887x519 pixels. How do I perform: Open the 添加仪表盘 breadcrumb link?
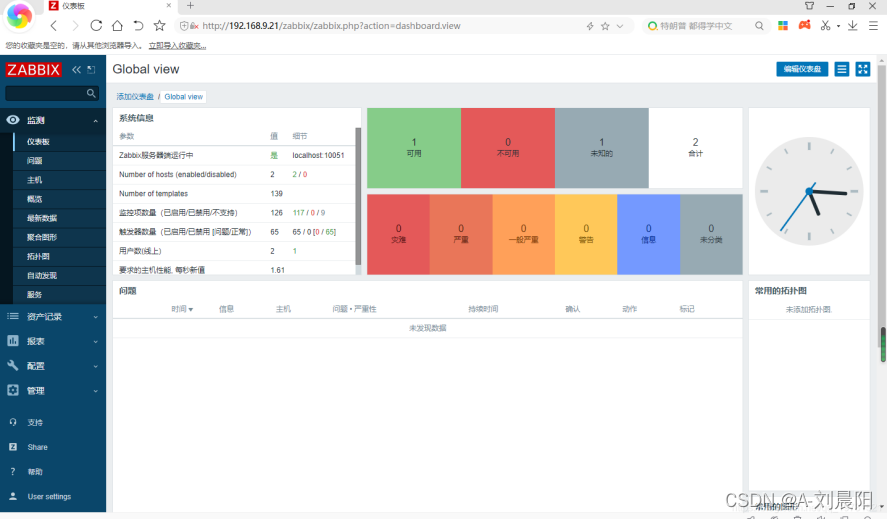[x=135, y=97]
